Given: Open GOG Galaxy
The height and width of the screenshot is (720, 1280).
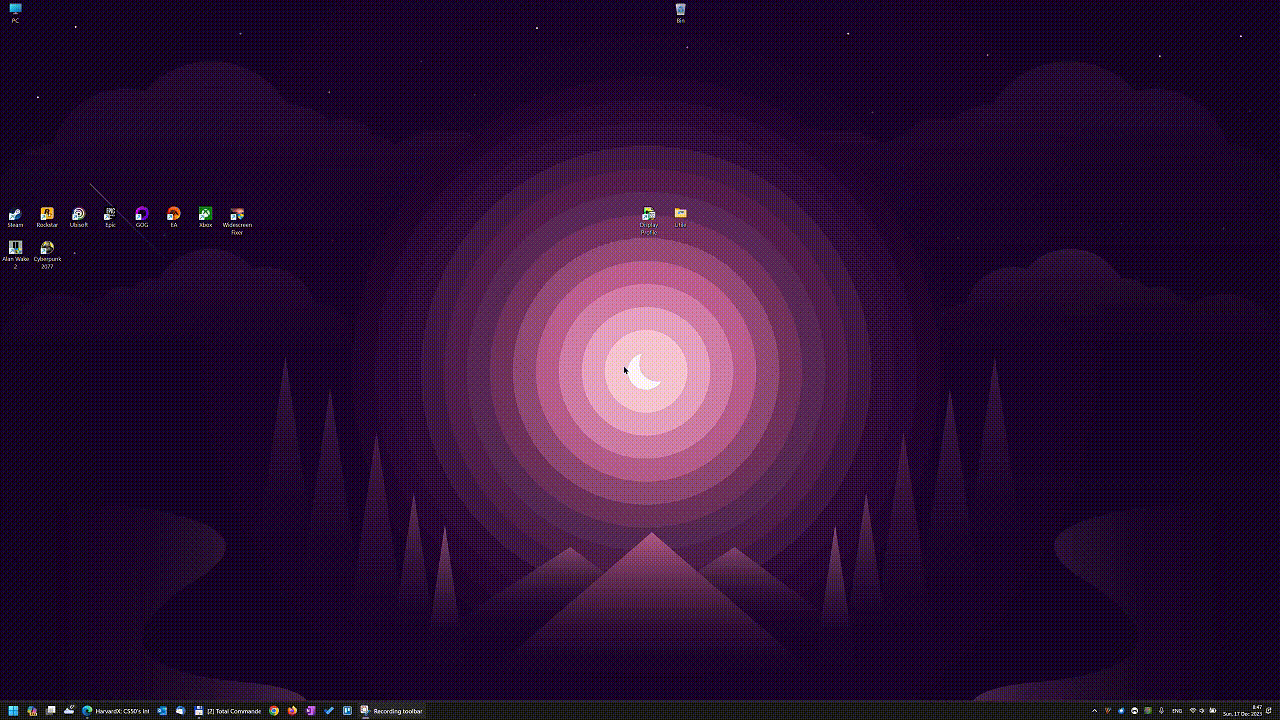Looking at the screenshot, I should tap(142, 215).
